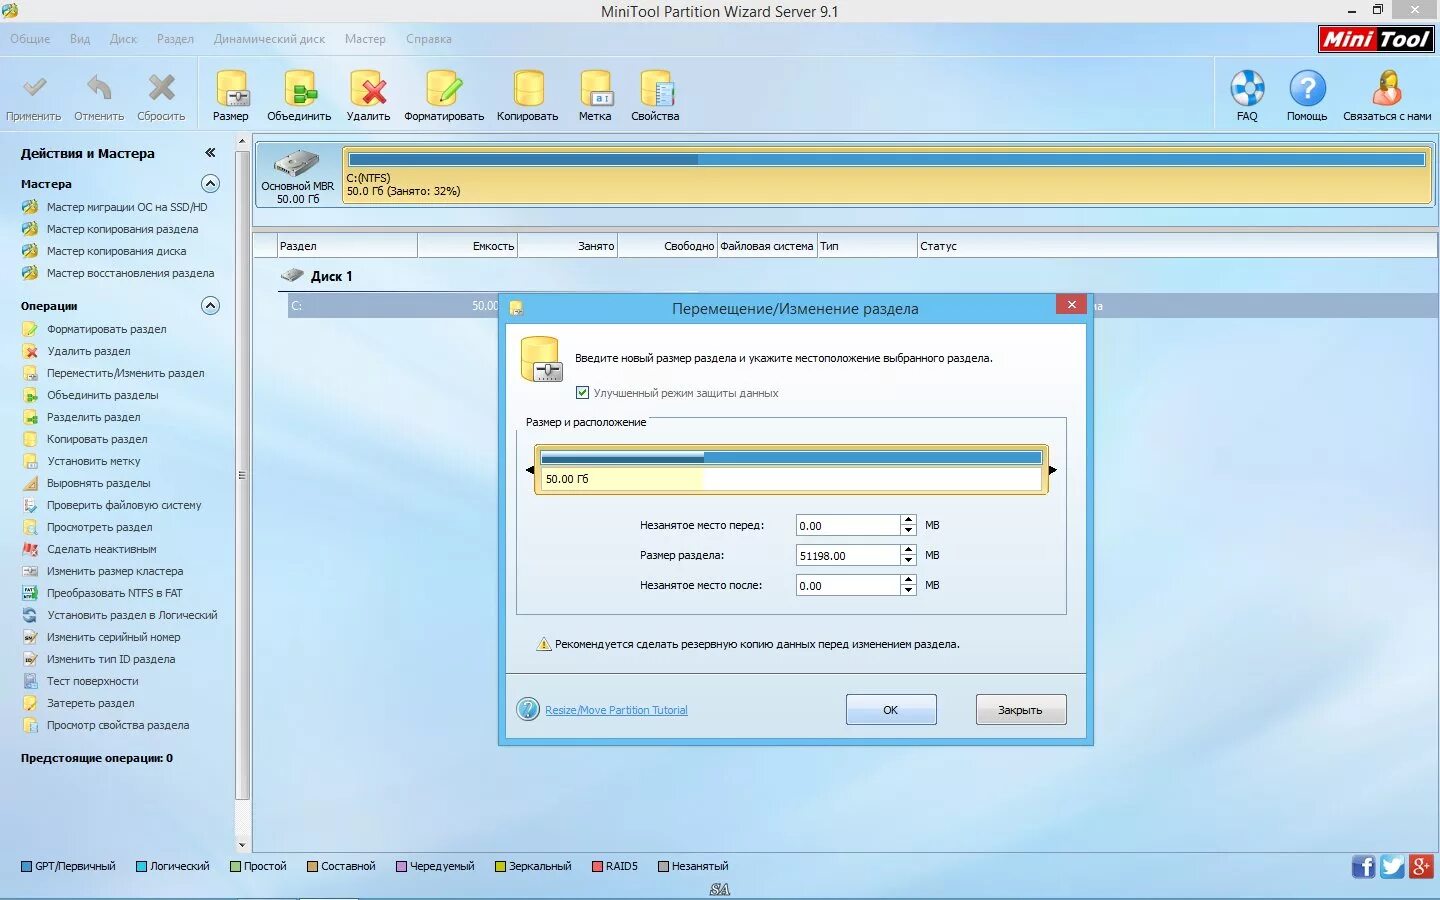Click Затереть раздел operation
1440x900 pixels.
click(x=90, y=703)
